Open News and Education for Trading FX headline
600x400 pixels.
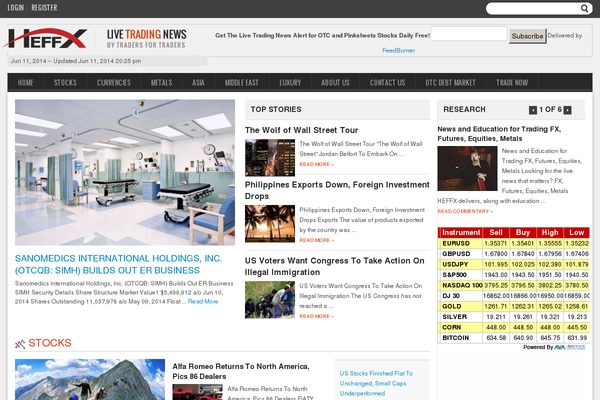(499, 134)
